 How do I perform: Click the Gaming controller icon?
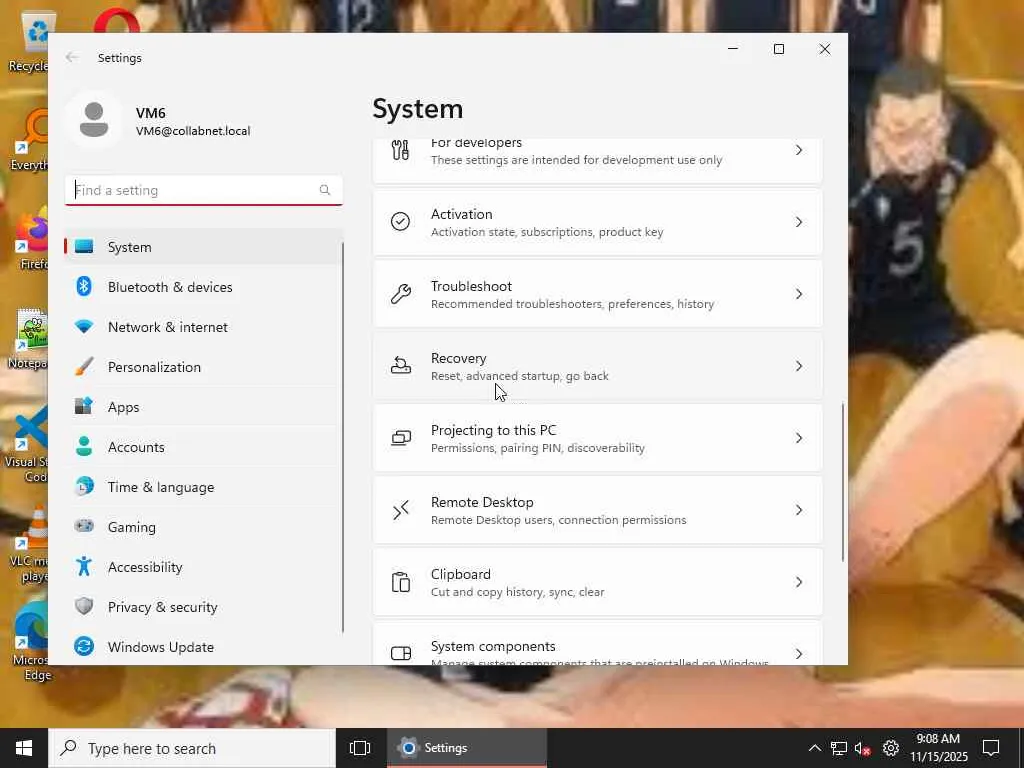(x=84, y=526)
